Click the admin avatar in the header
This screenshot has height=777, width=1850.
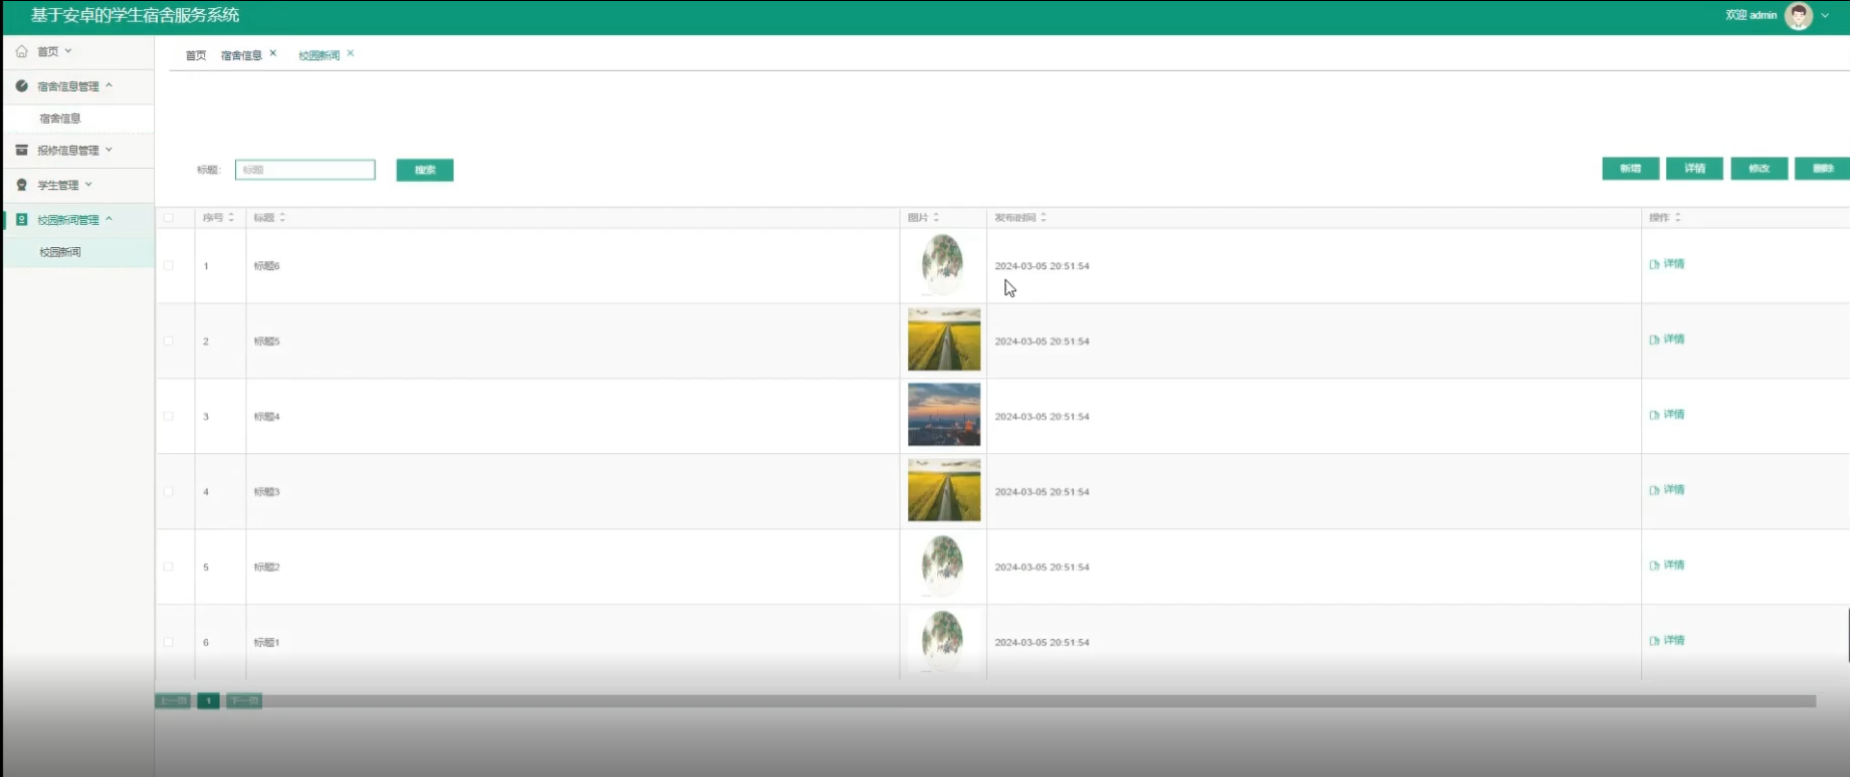tap(1798, 16)
